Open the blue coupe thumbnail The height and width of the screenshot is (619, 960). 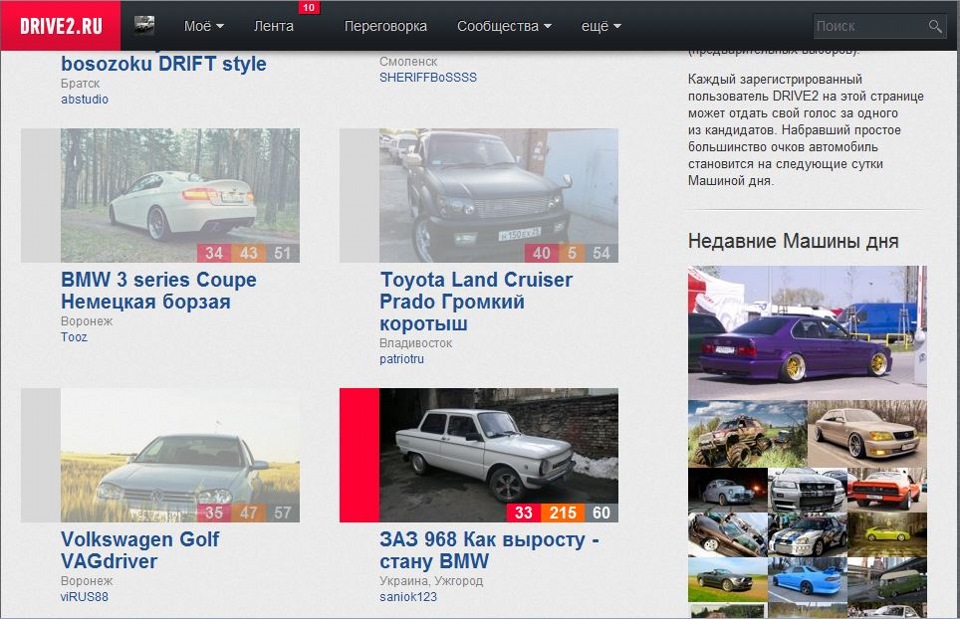(808, 579)
